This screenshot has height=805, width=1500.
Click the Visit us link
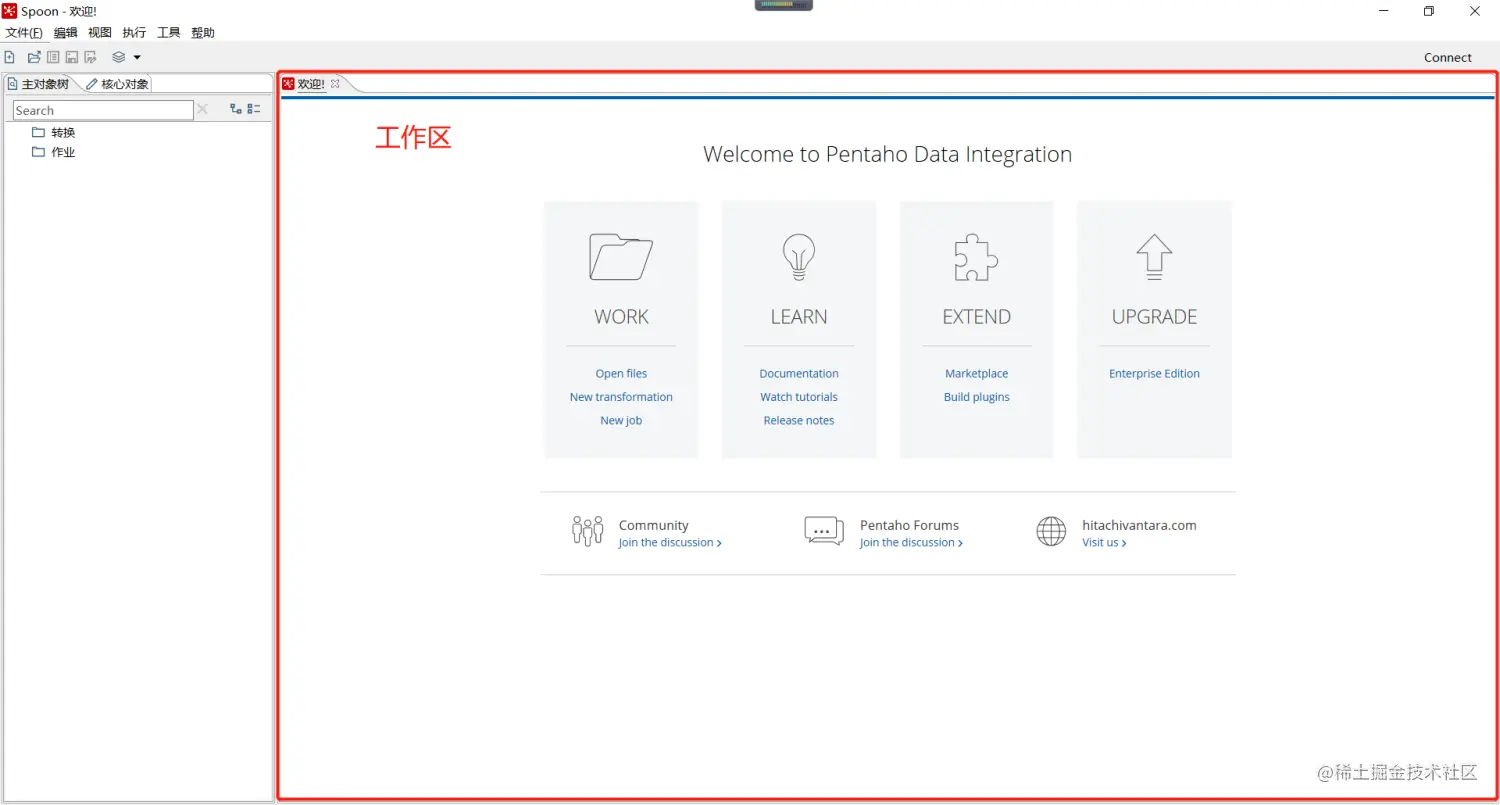(x=1104, y=543)
